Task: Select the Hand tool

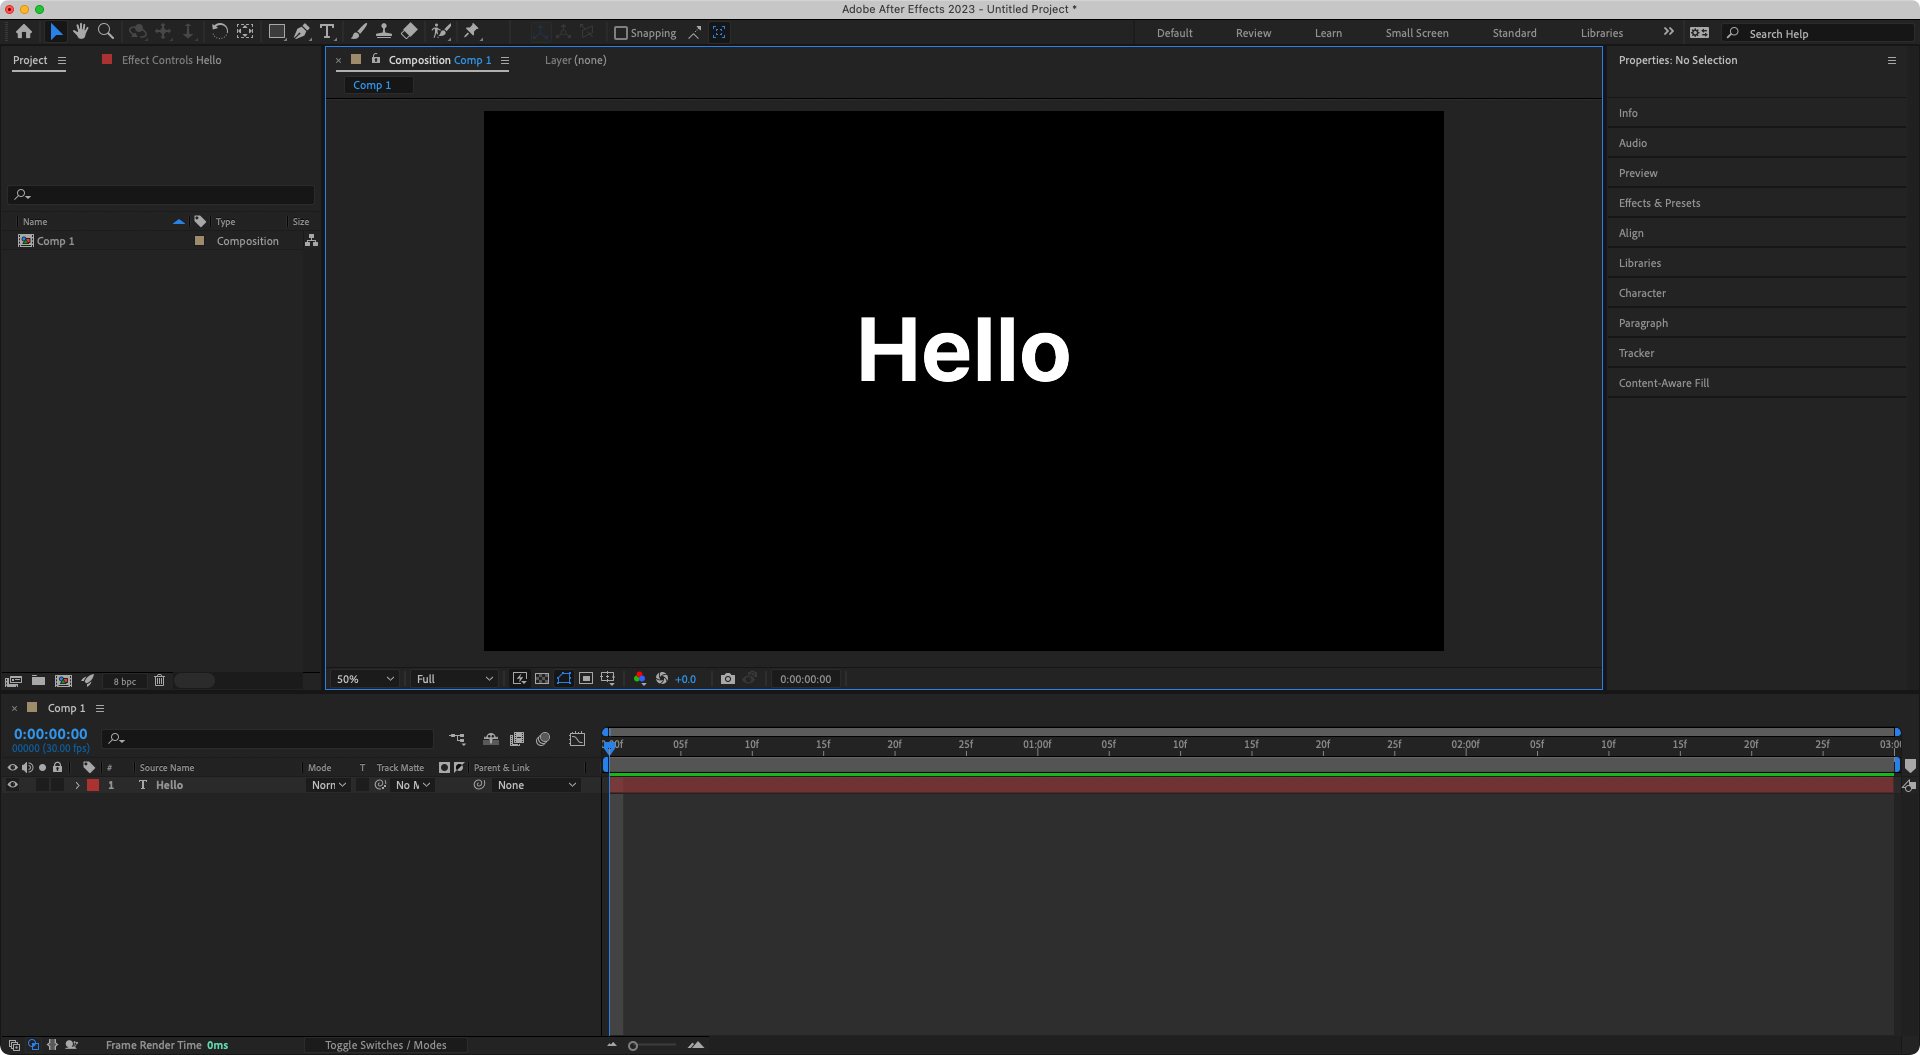Action: point(81,32)
